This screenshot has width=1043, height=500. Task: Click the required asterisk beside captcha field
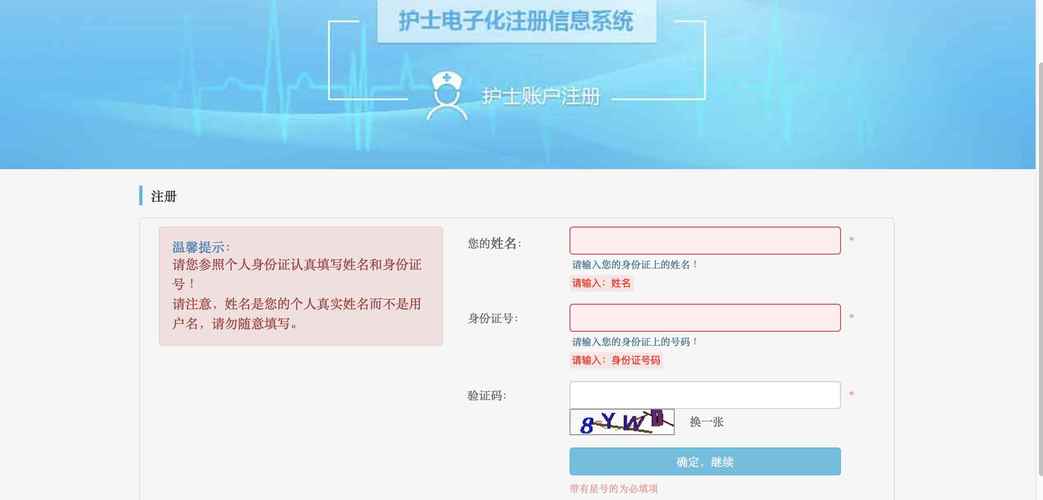(851, 395)
